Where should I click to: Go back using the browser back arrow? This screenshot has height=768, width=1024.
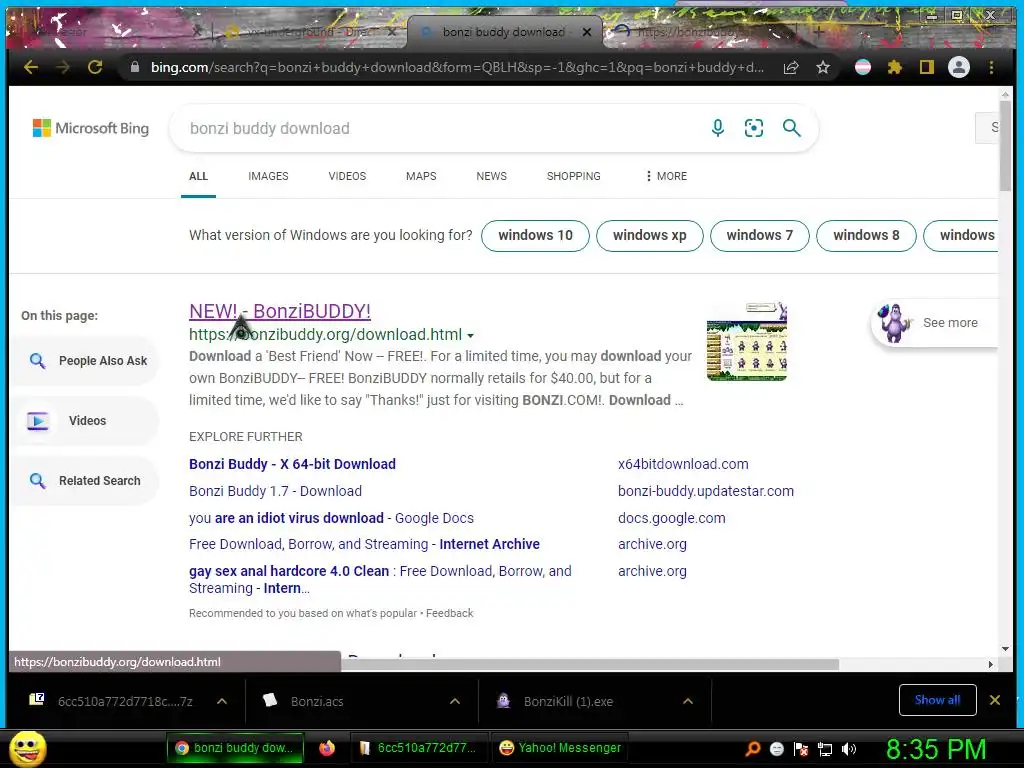[x=30, y=67]
